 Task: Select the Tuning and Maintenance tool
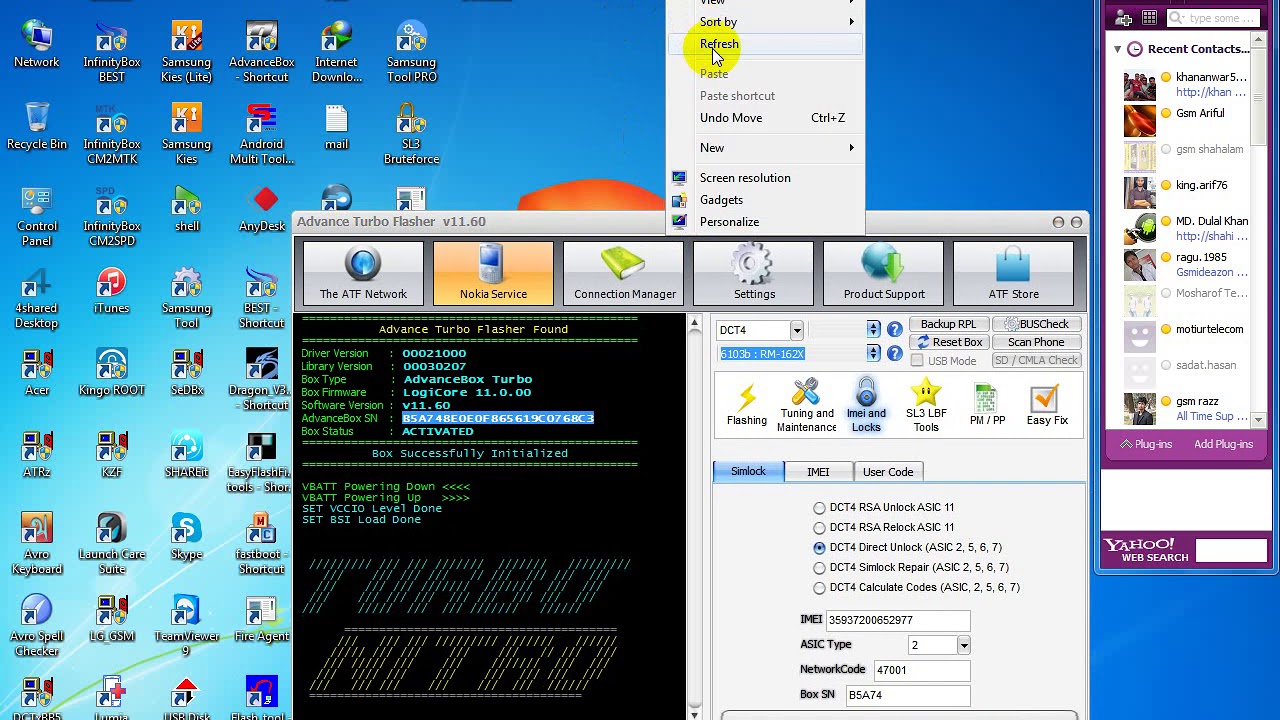[x=806, y=405]
